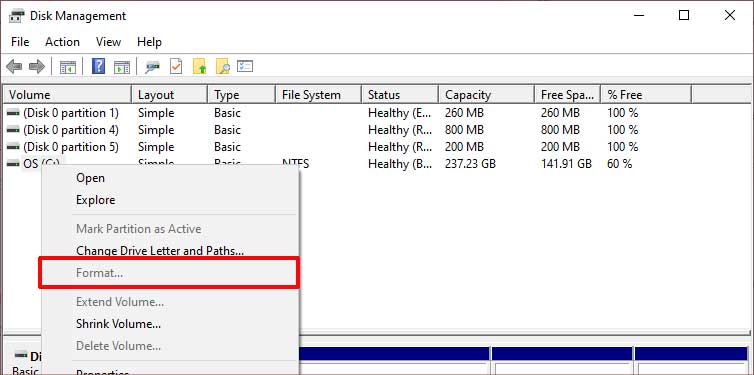Sort by the Layout column header
The height and width of the screenshot is (375, 754).
(170, 95)
